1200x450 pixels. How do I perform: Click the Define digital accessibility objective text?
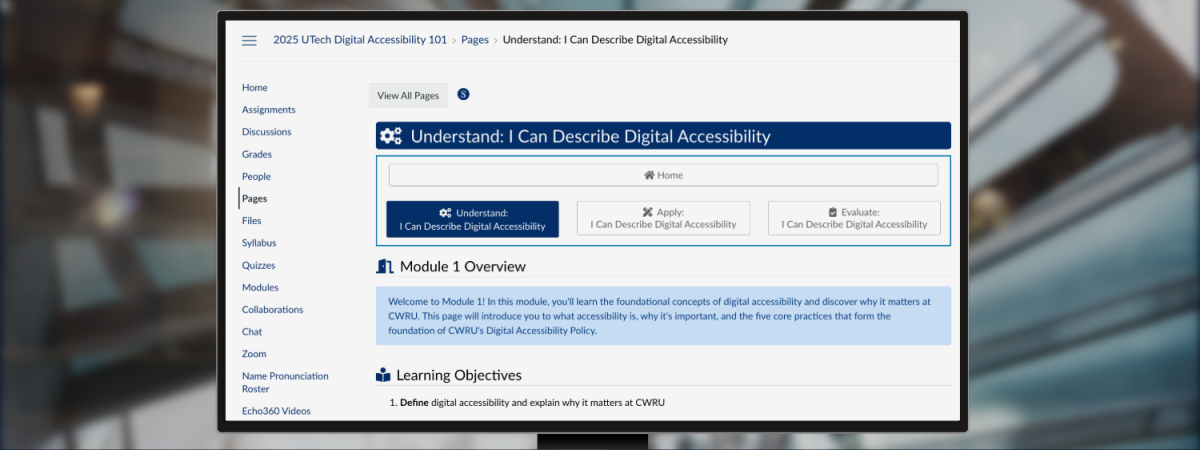coord(532,403)
